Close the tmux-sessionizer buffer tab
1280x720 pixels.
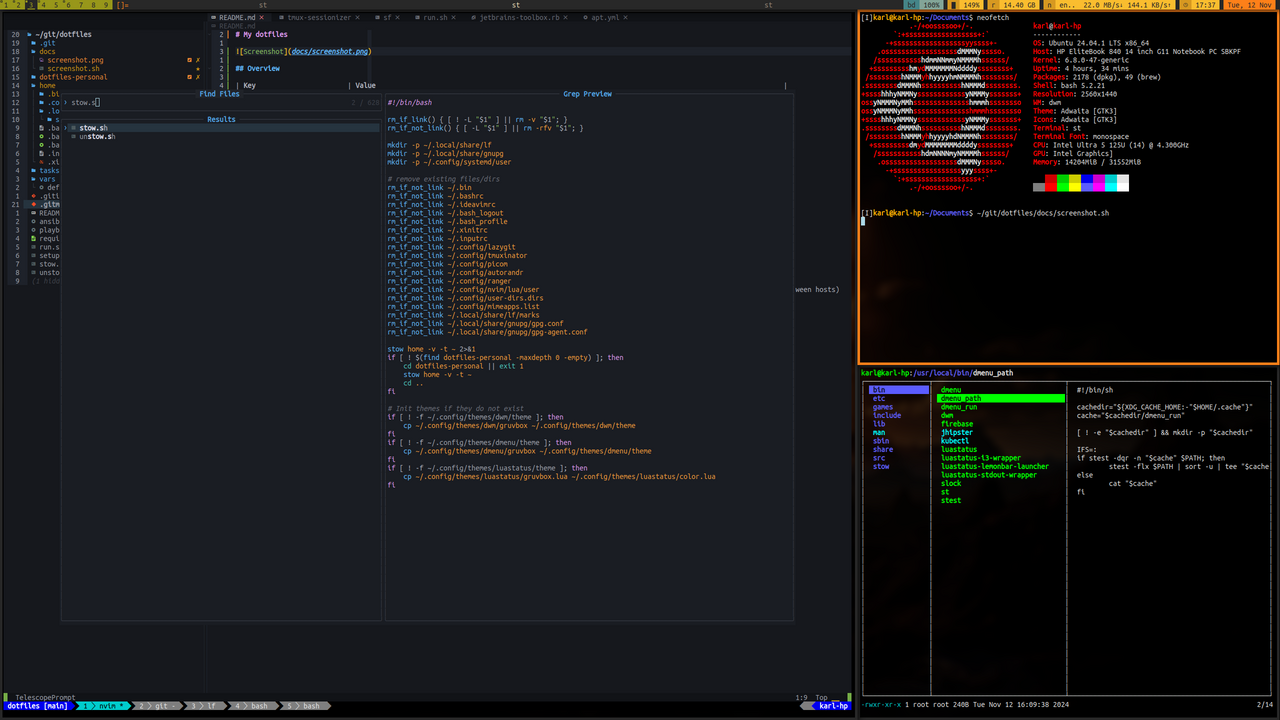[x=358, y=17]
